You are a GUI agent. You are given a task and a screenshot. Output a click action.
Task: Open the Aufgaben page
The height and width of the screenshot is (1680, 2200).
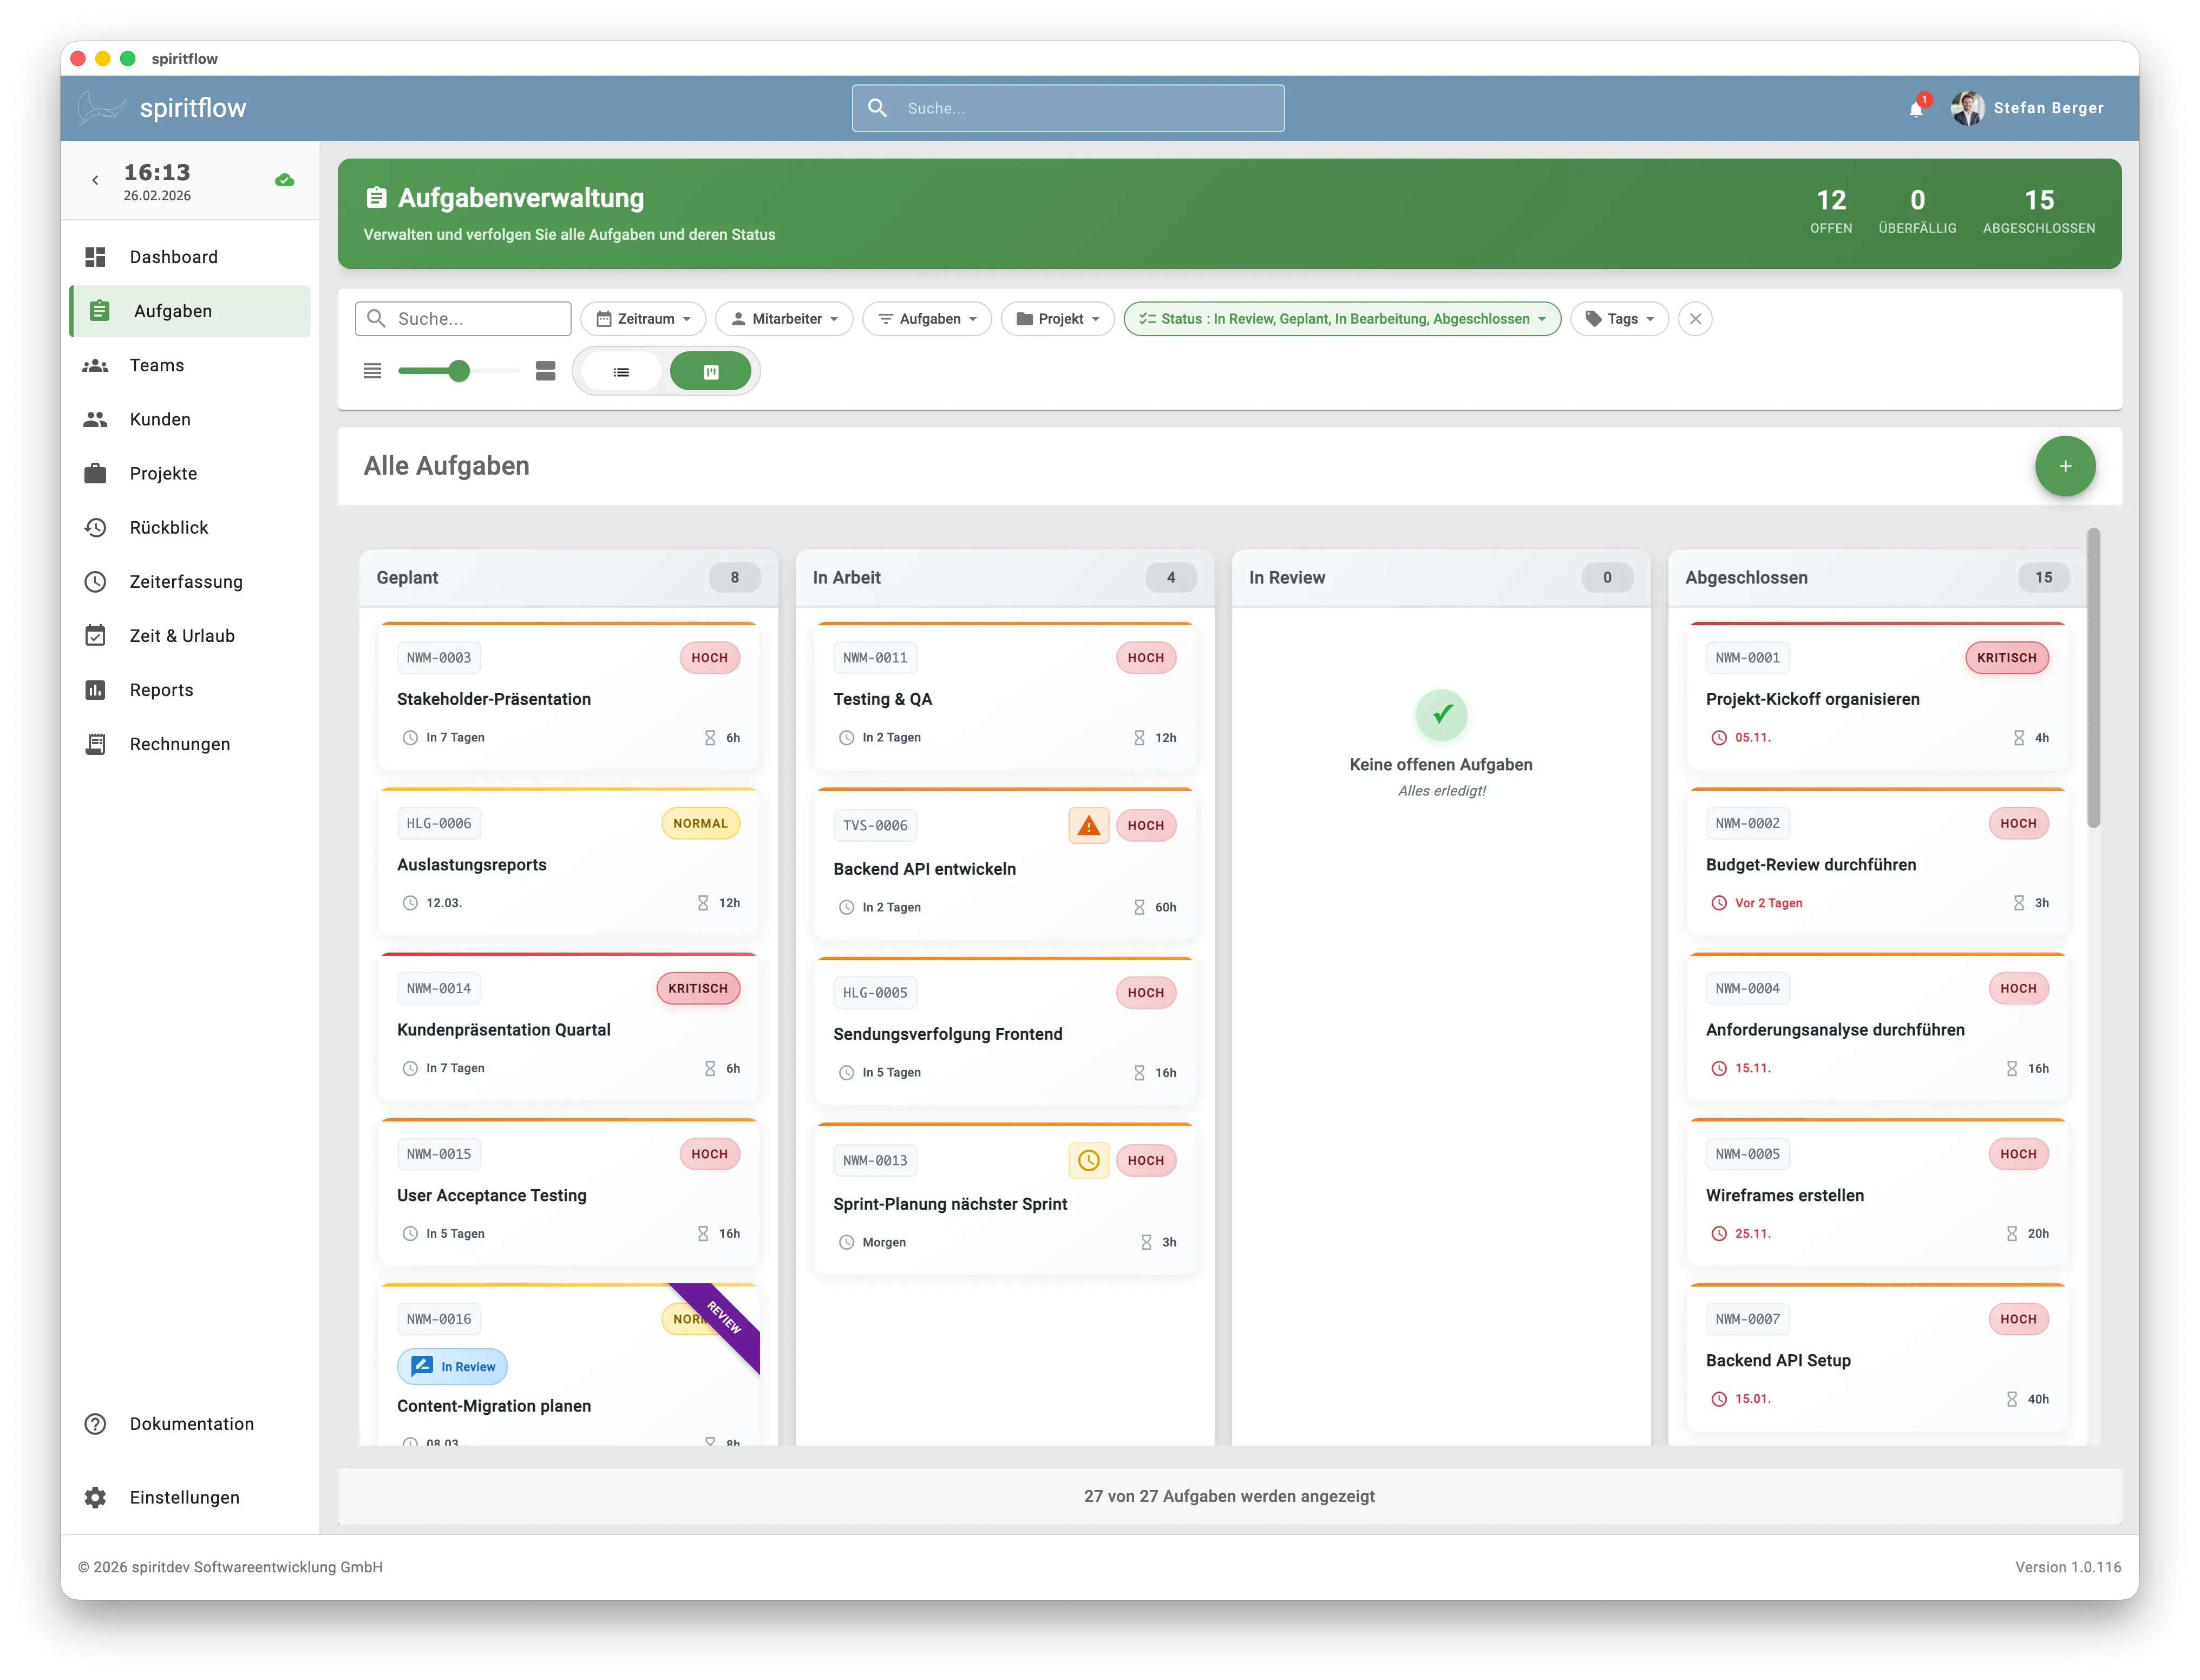190,311
